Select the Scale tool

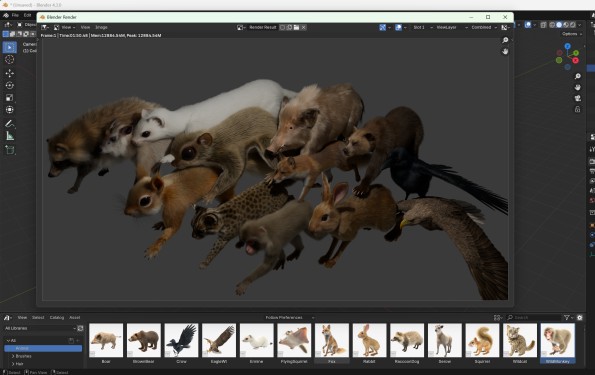click(x=9, y=98)
